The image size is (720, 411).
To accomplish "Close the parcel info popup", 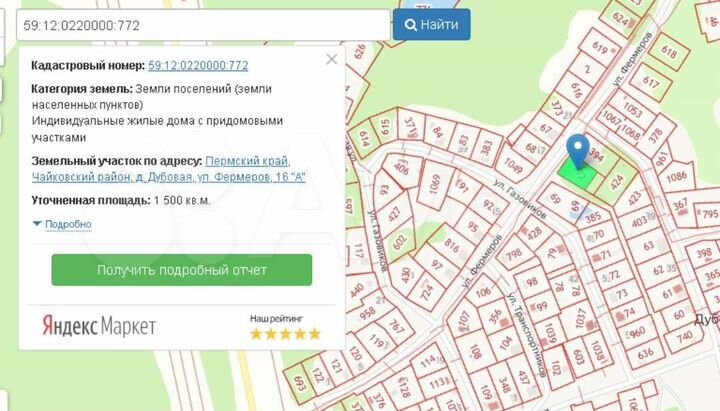I will (332, 59).
